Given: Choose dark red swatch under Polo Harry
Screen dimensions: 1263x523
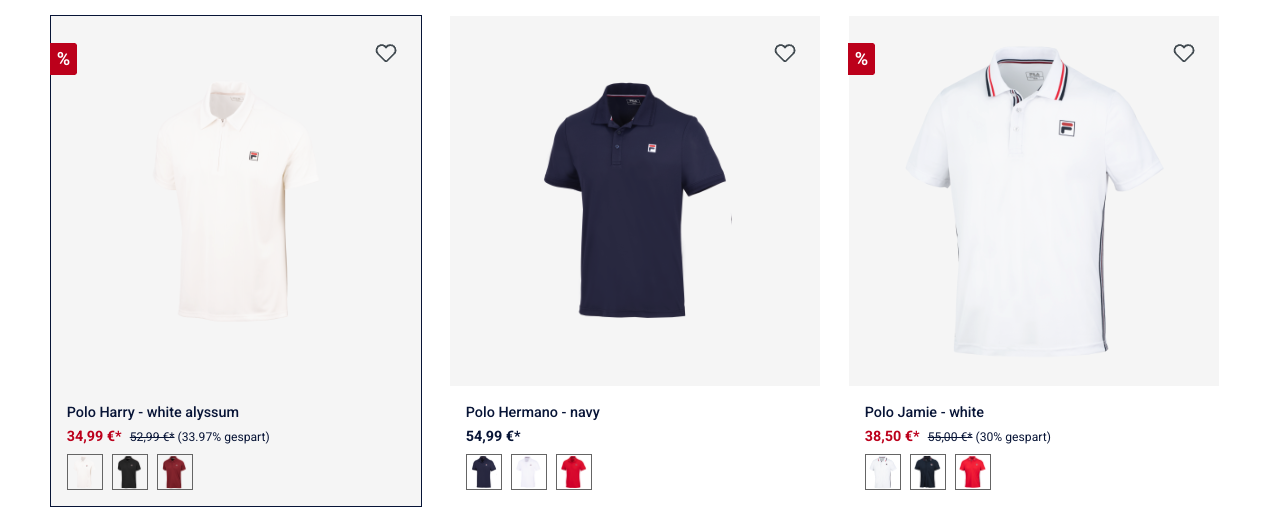Looking at the screenshot, I should (x=175, y=472).
